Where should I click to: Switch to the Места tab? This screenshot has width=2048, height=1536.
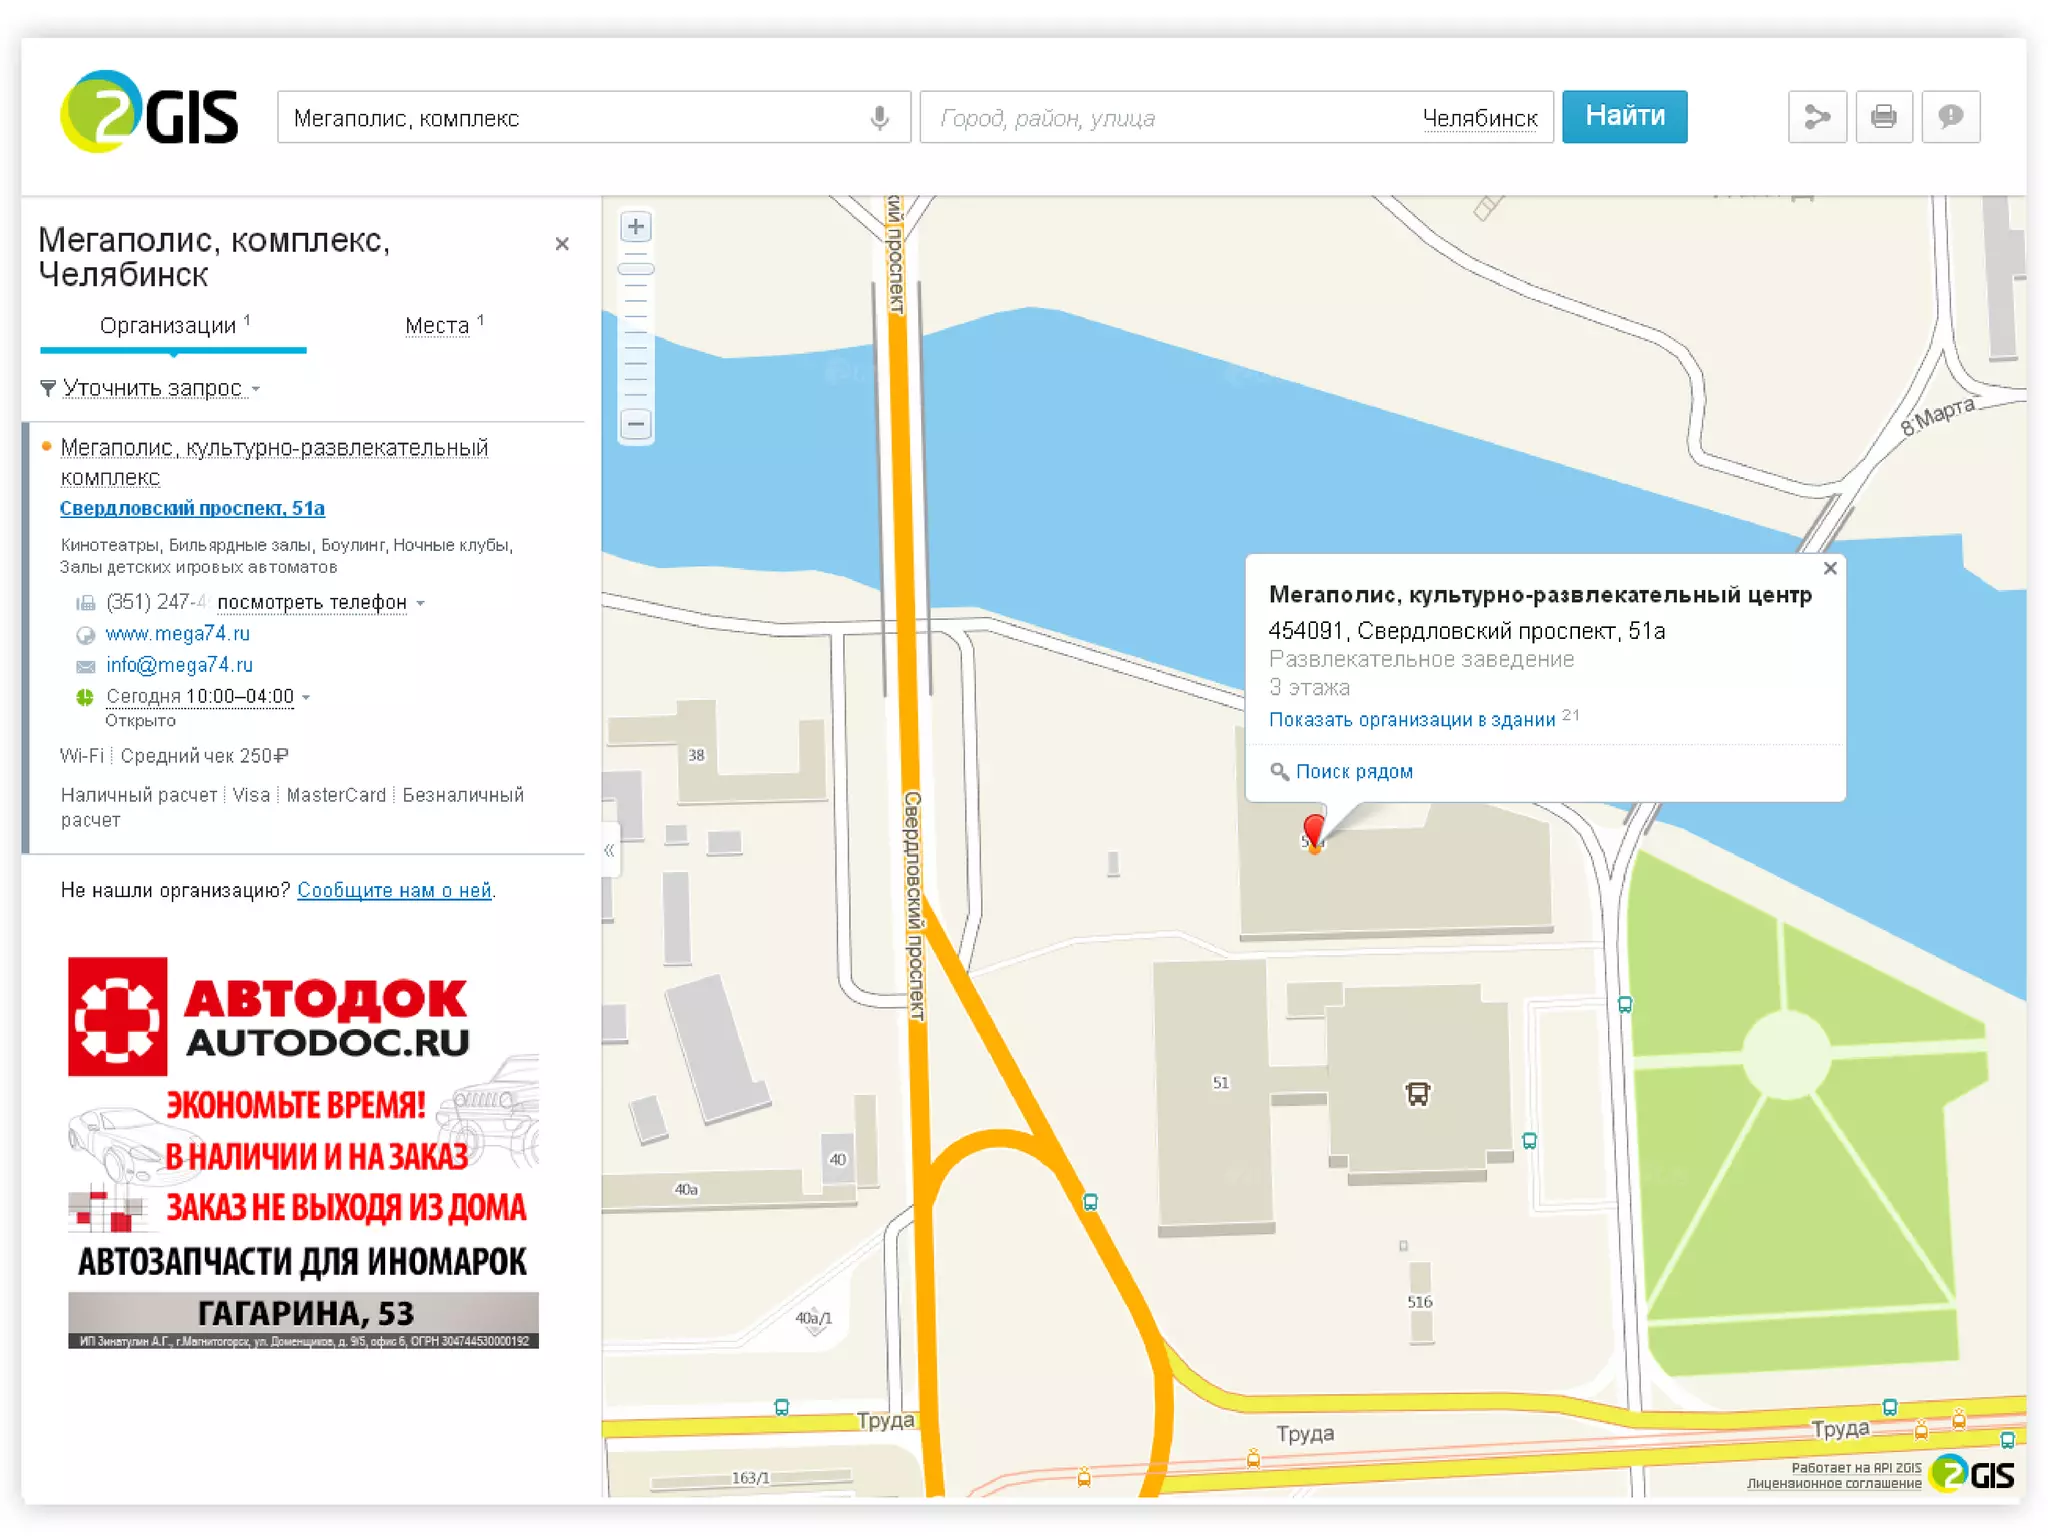(x=438, y=326)
